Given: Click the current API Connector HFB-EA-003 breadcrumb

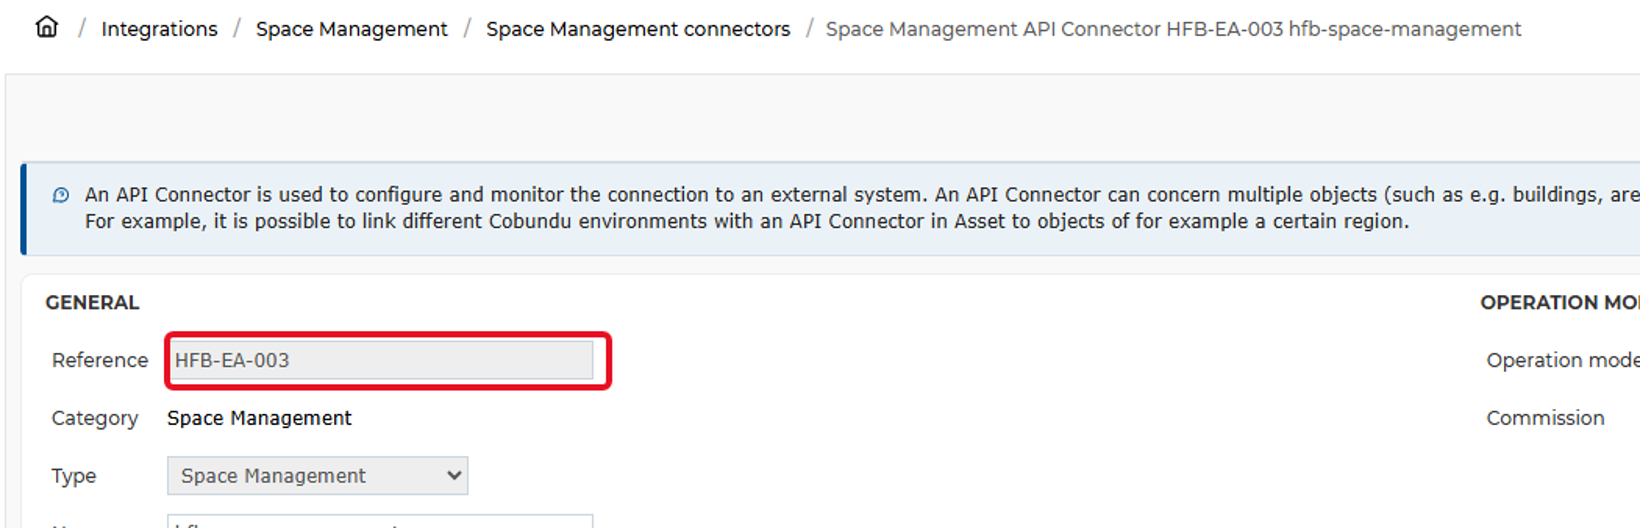Looking at the screenshot, I should [x=1173, y=29].
